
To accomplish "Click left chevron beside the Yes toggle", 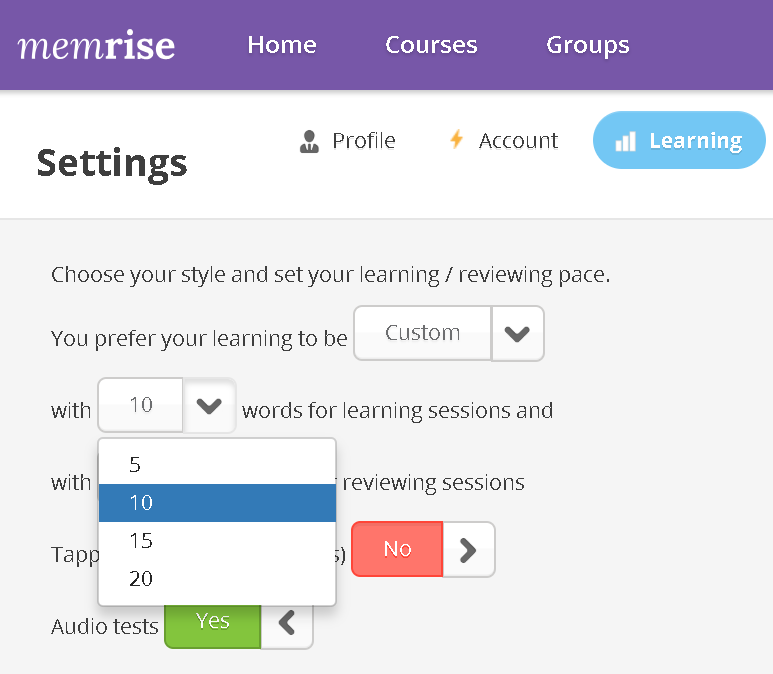I will 287,622.
